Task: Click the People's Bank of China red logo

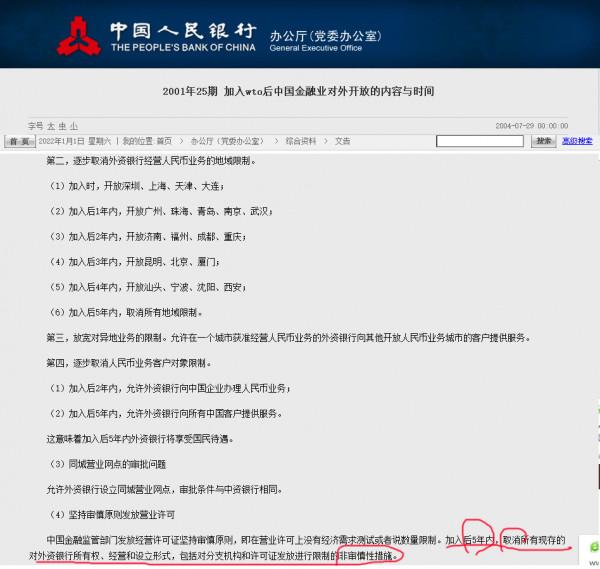Action: click(79, 36)
